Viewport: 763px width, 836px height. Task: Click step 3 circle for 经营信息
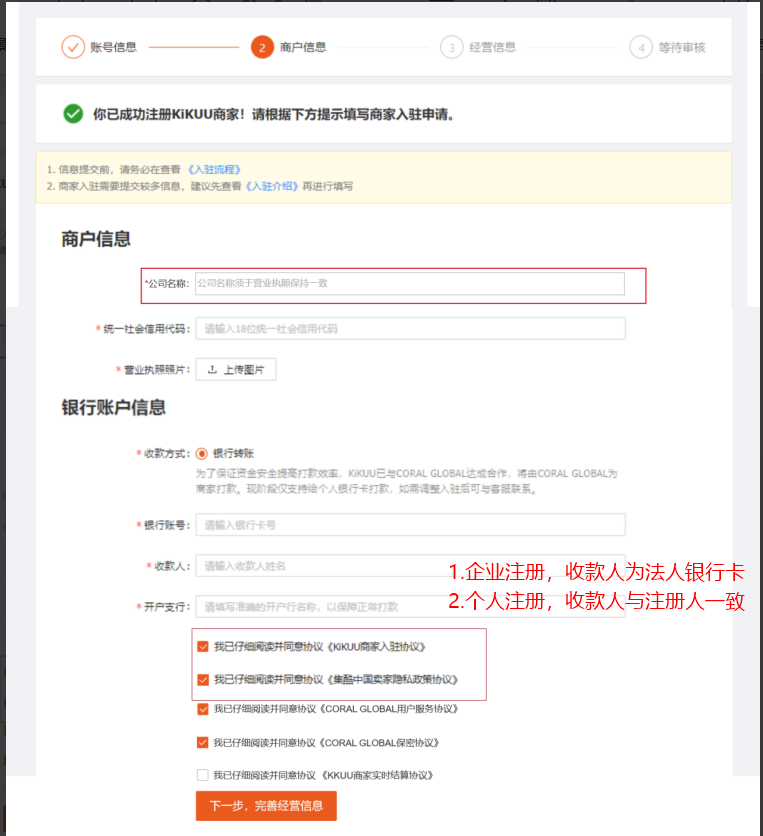451,47
